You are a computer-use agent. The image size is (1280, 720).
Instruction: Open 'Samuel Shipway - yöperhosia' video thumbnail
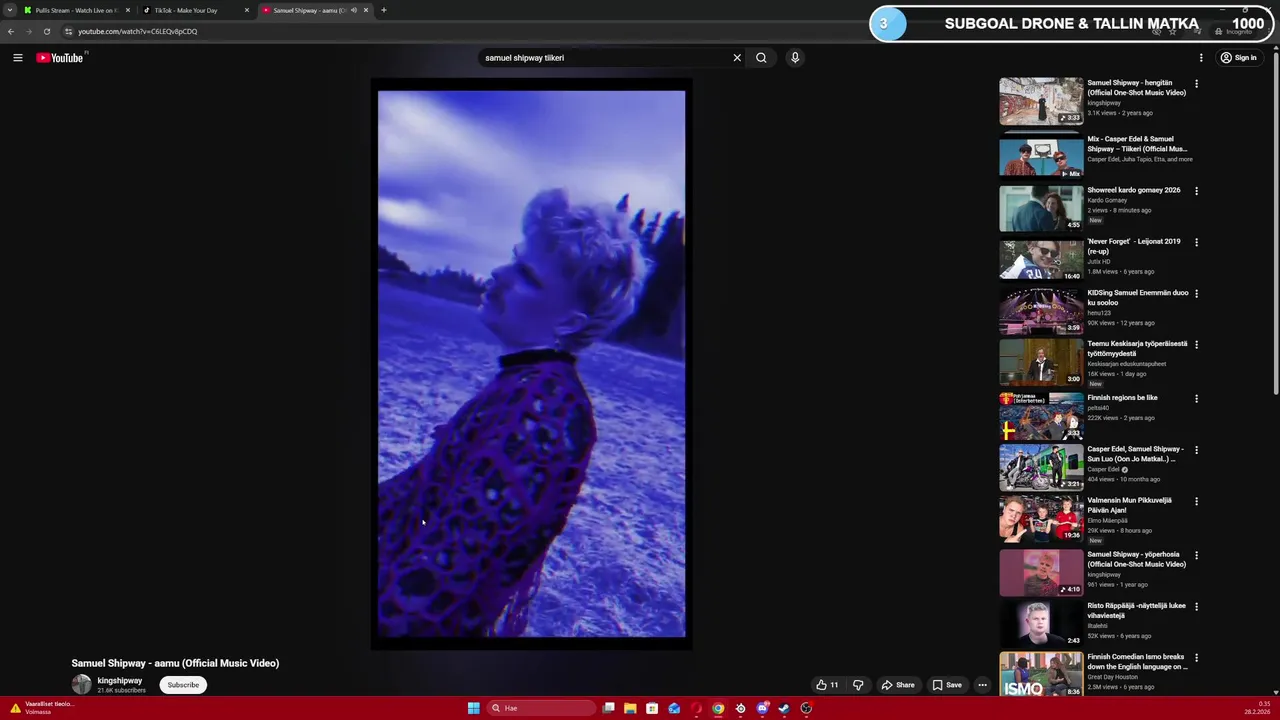(x=1041, y=572)
